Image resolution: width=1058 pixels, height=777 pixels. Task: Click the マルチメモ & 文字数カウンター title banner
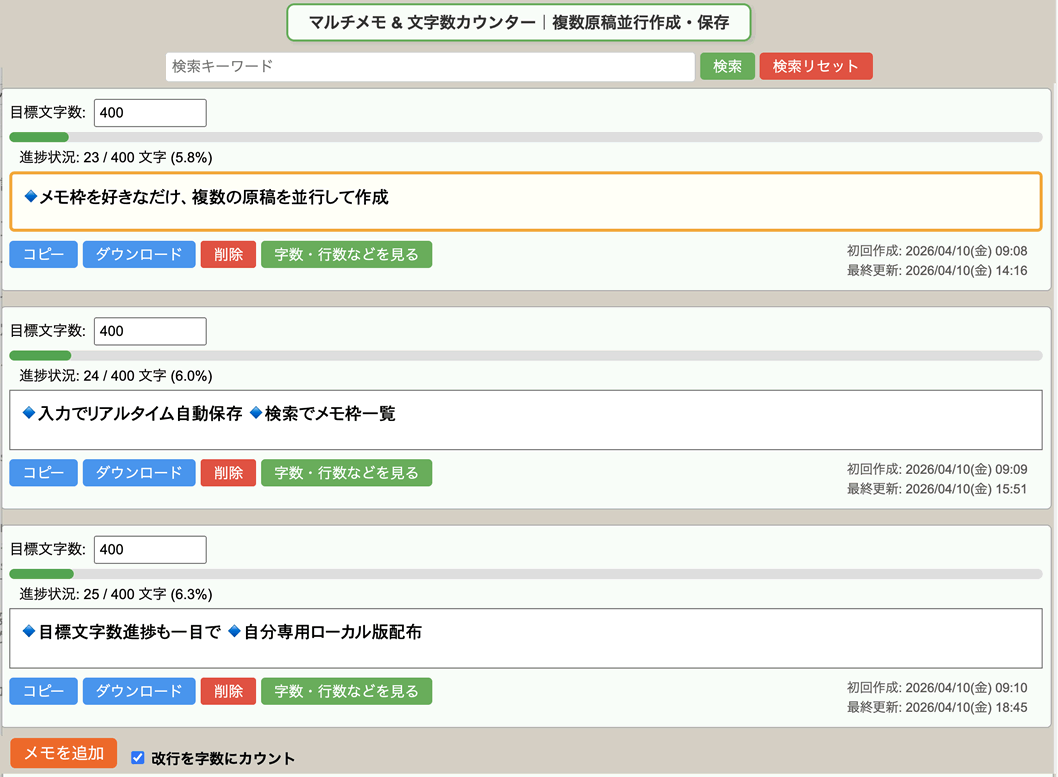(518, 22)
